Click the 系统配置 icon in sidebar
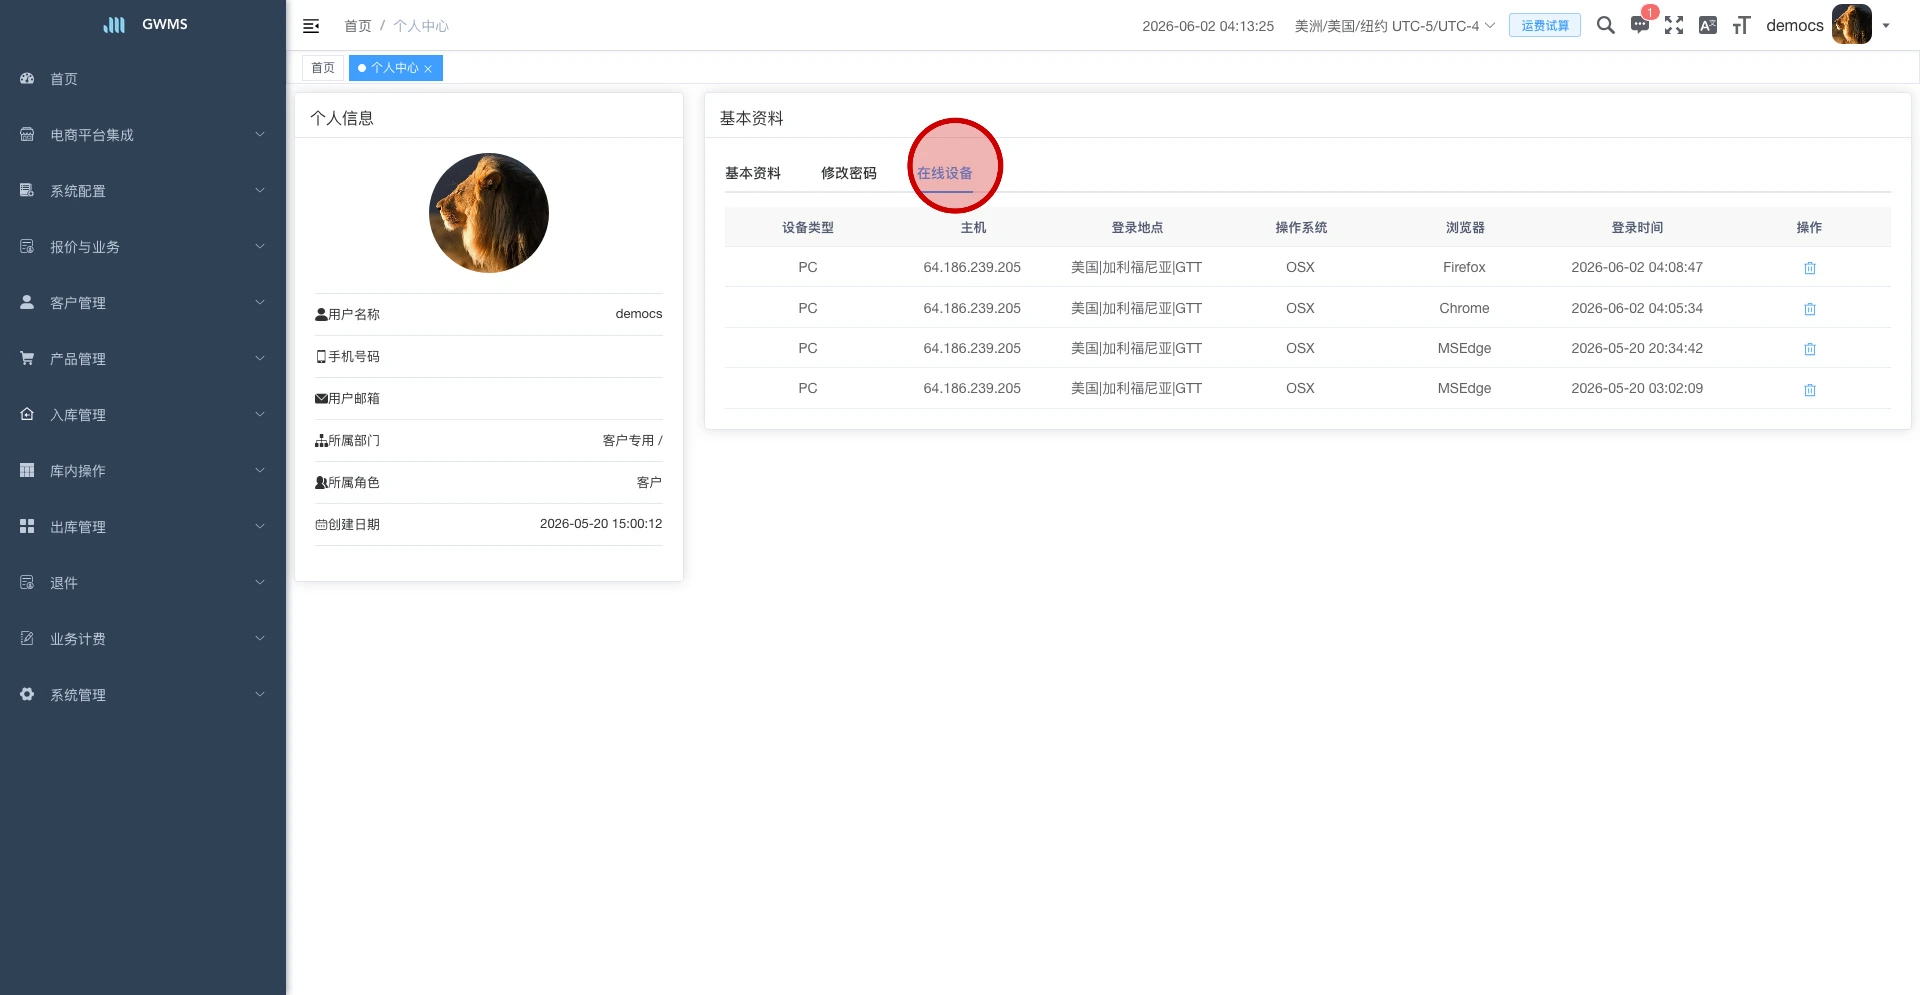This screenshot has width=1920, height=995. click(27, 190)
